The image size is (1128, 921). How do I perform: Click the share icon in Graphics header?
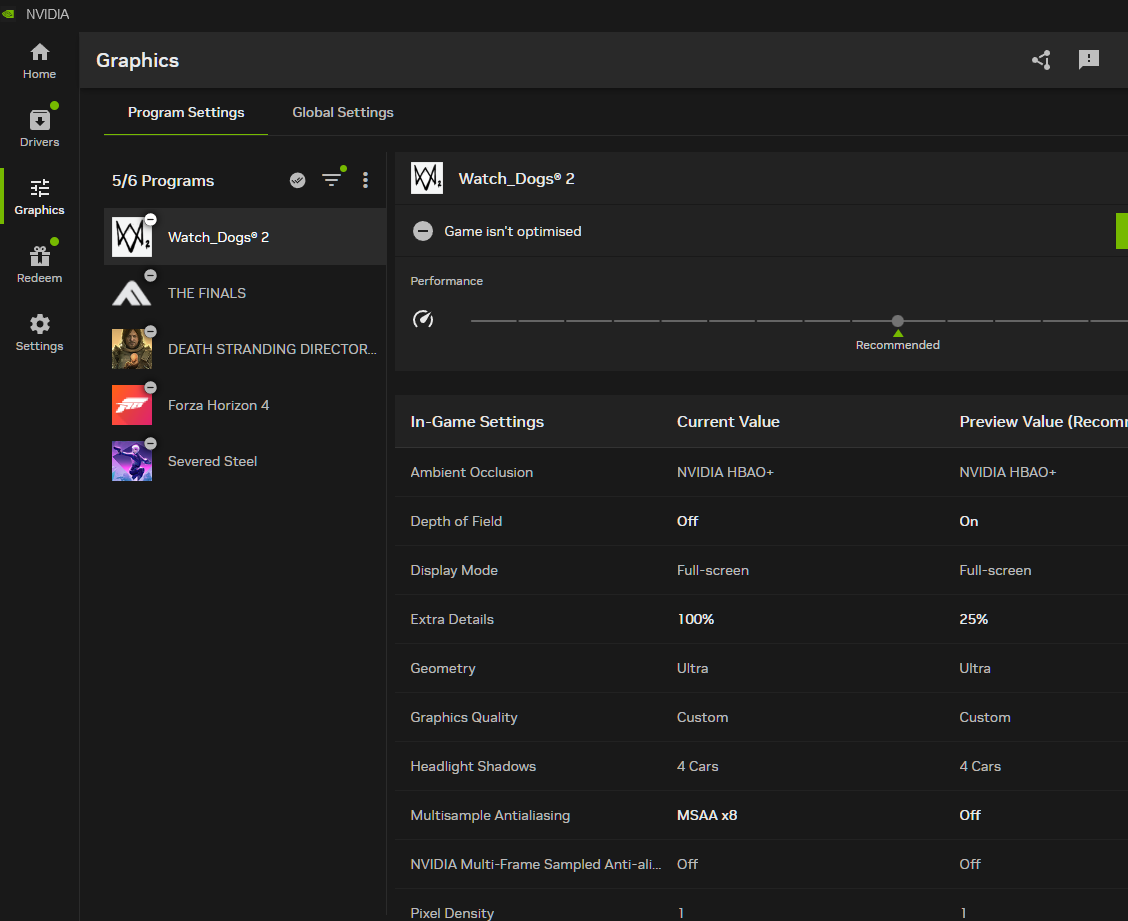coord(1041,60)
